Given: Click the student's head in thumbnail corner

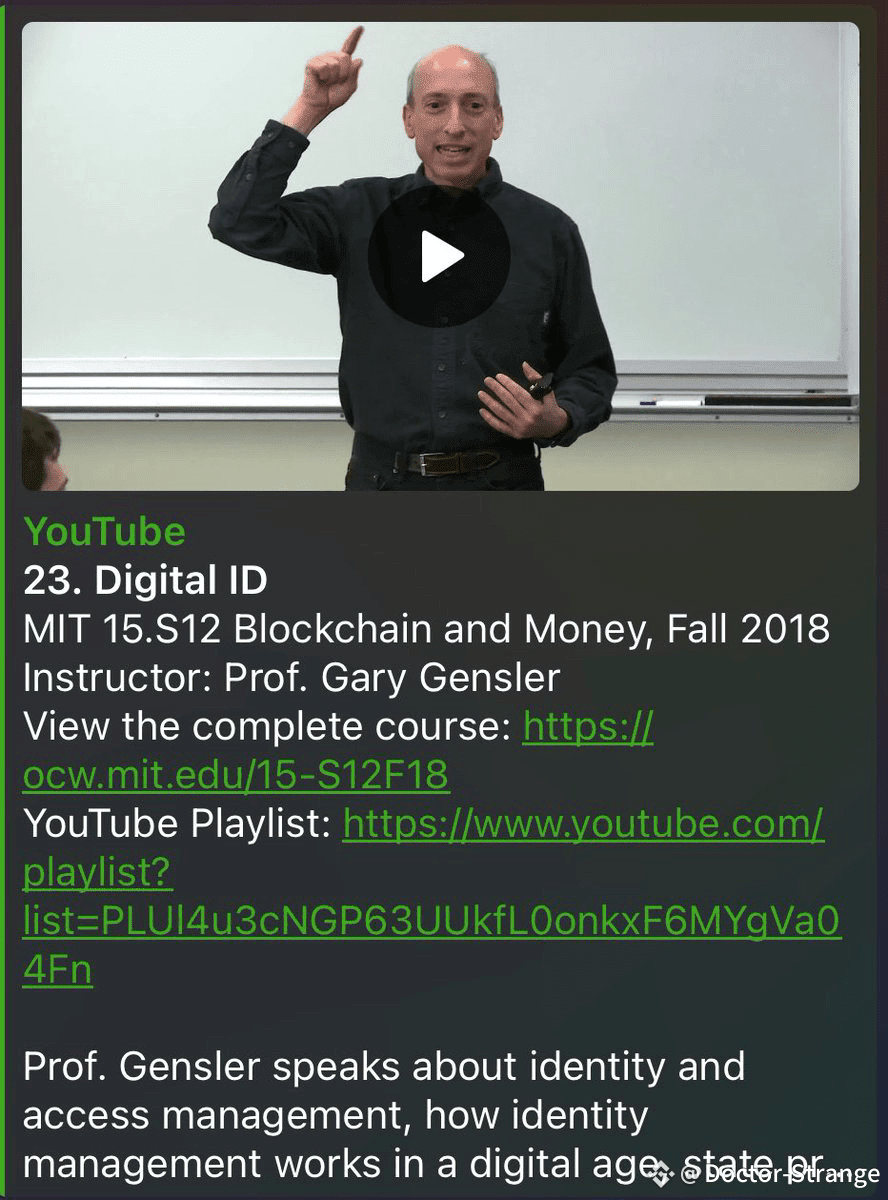Looking at the screenshot, I should point(42,449).
